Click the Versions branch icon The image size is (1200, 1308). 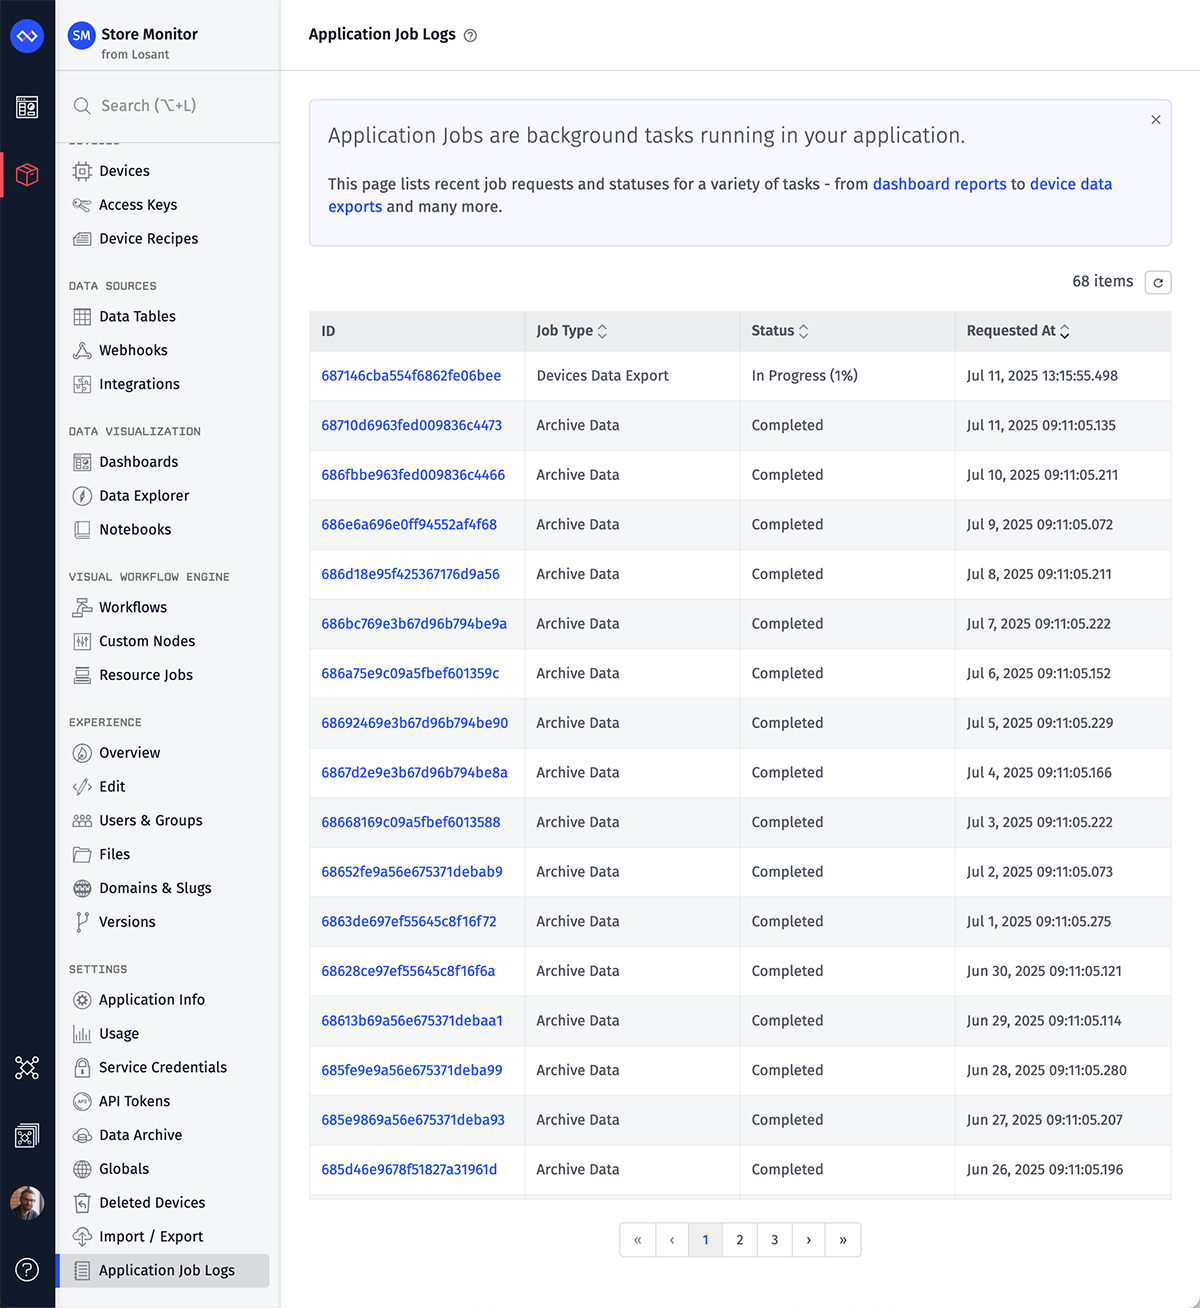click(x=82, y=922)
